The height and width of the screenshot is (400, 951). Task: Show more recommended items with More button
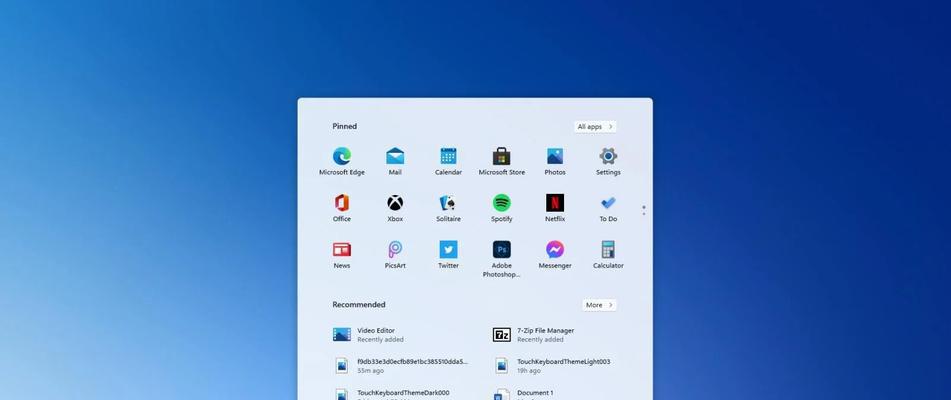click(599, 305)
